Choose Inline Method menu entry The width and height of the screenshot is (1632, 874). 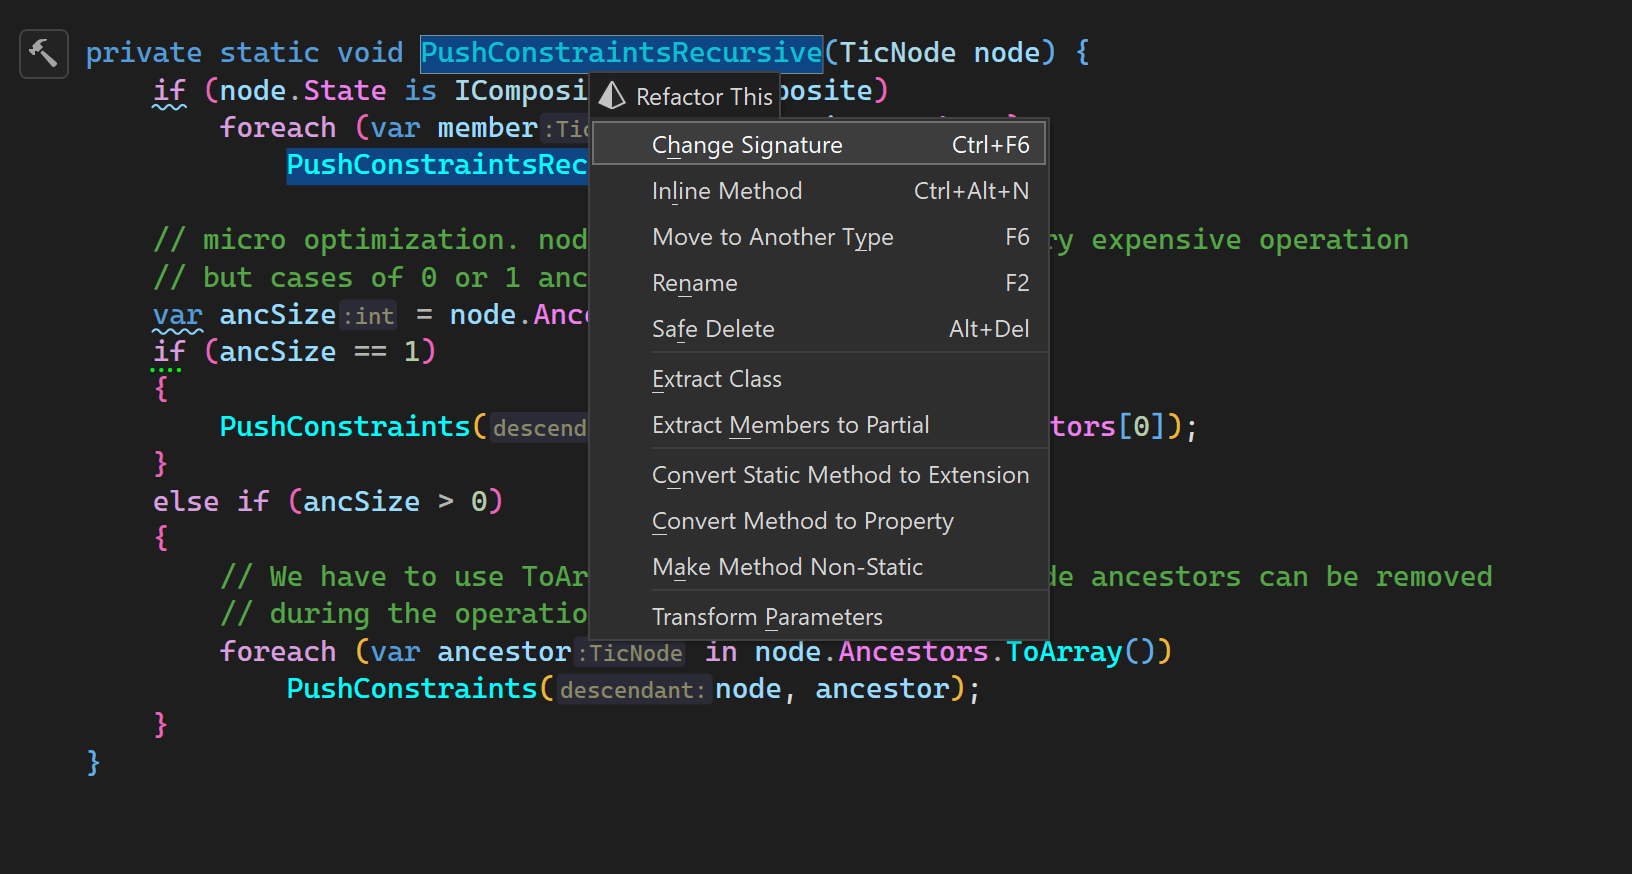click(x=819, y=190)
